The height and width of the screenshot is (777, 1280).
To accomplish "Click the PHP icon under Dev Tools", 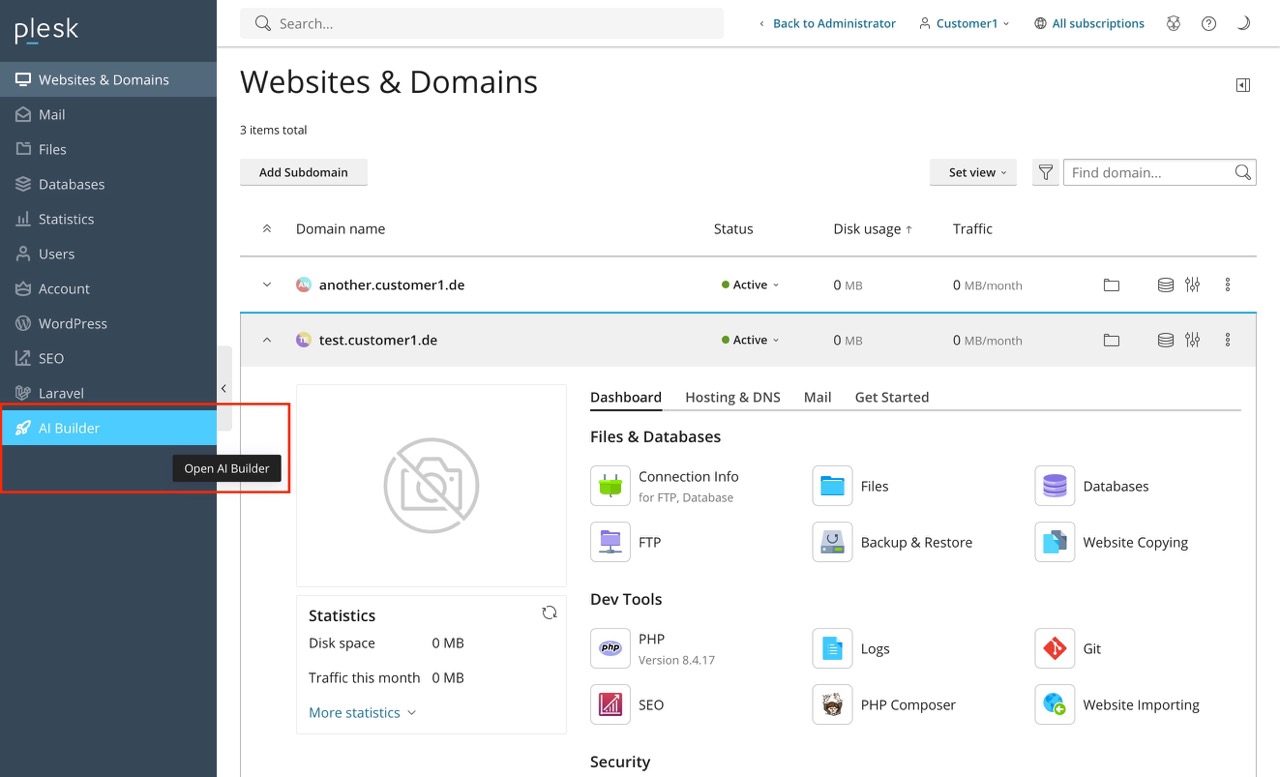I will pyautogui.click(x=610, y=648).
